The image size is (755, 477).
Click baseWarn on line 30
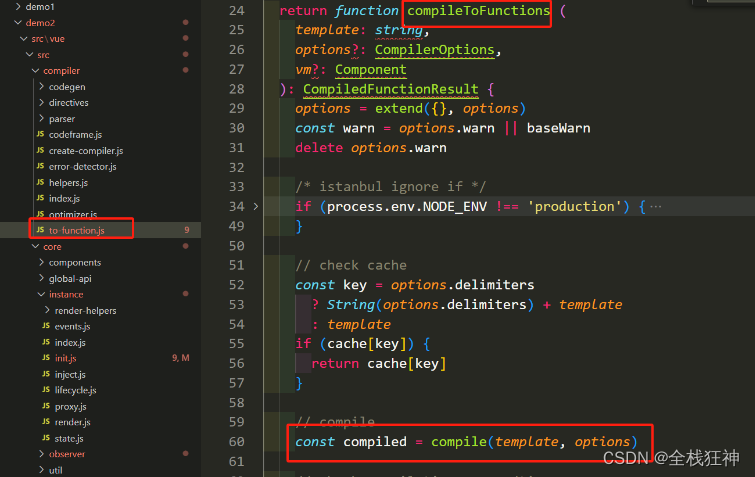[x=559, y=128]
